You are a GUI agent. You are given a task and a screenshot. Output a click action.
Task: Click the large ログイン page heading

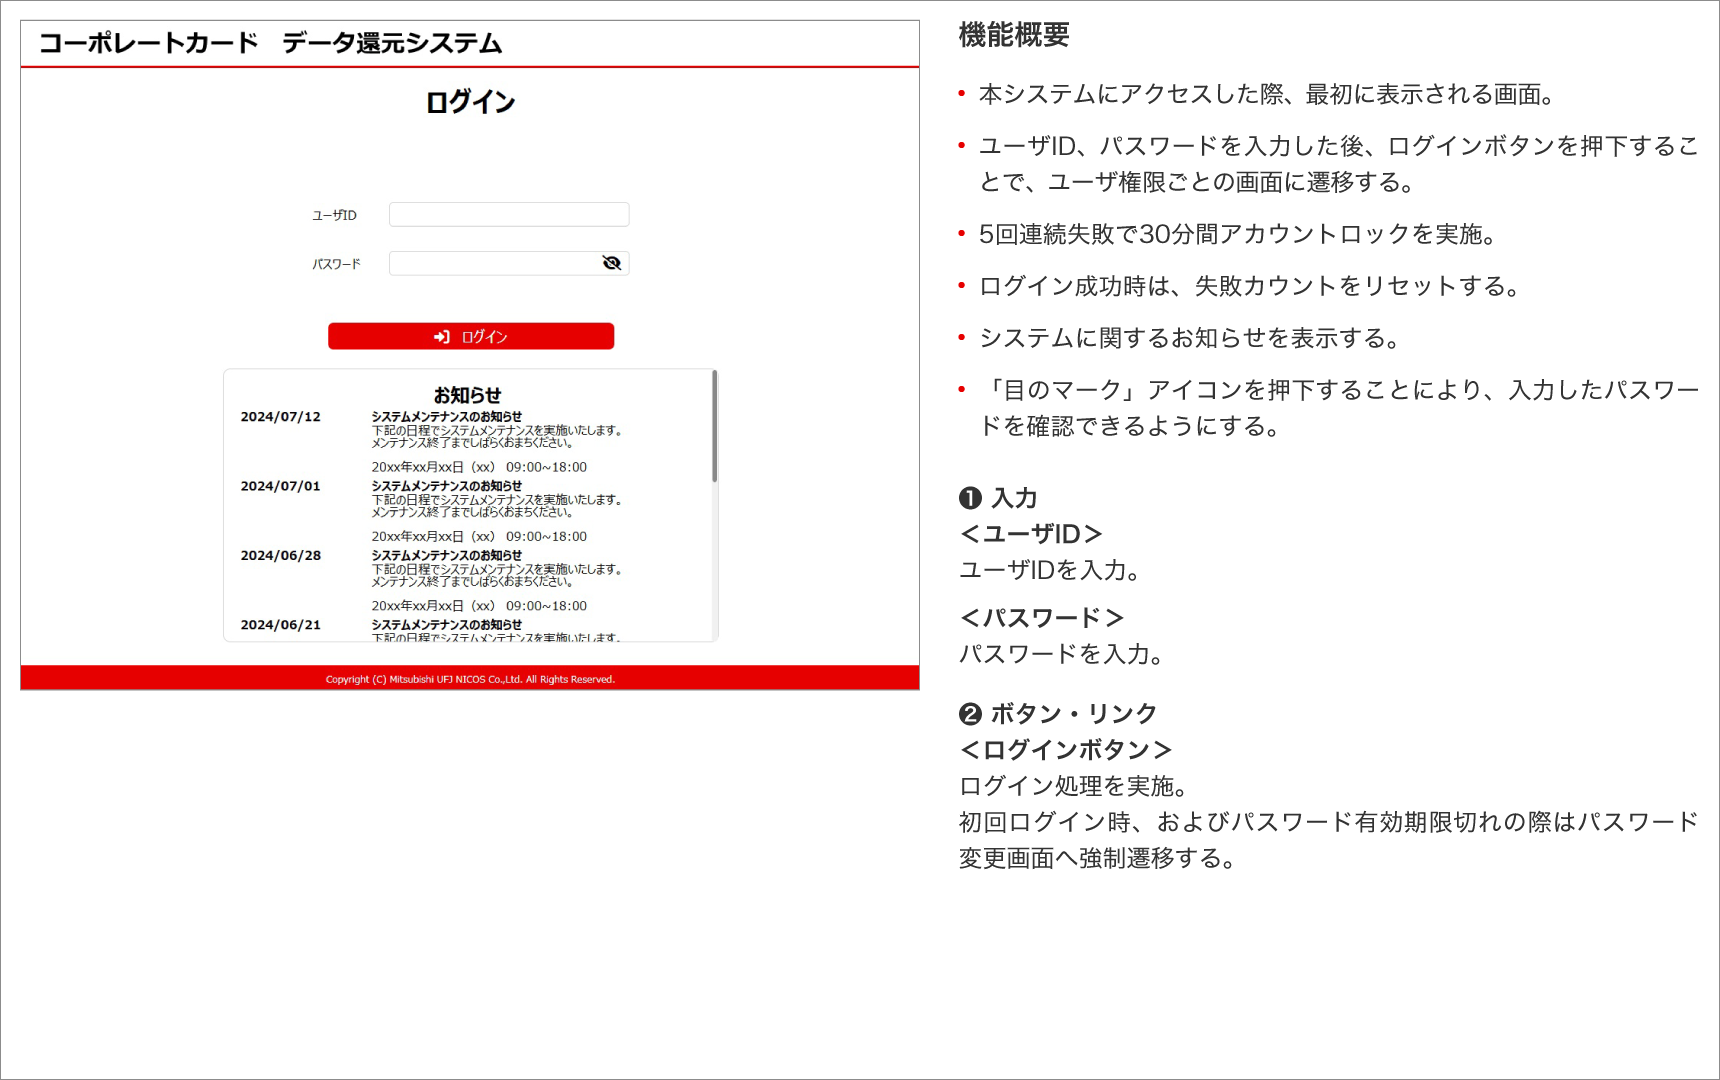coord(470,102)
